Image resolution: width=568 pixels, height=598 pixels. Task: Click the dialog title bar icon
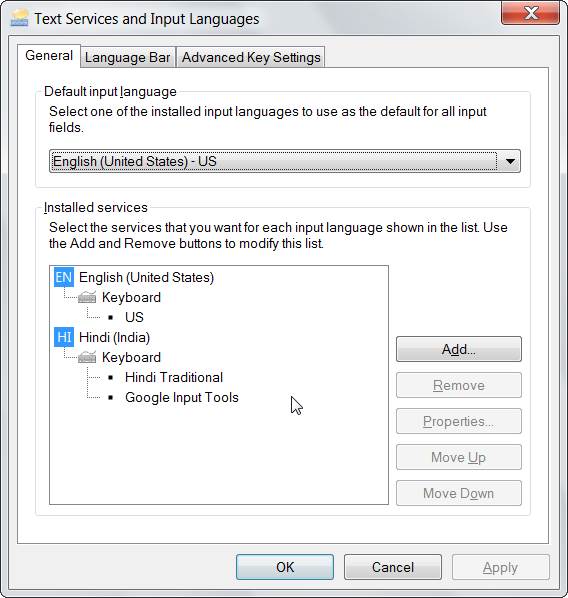click(x=19, y=18)
